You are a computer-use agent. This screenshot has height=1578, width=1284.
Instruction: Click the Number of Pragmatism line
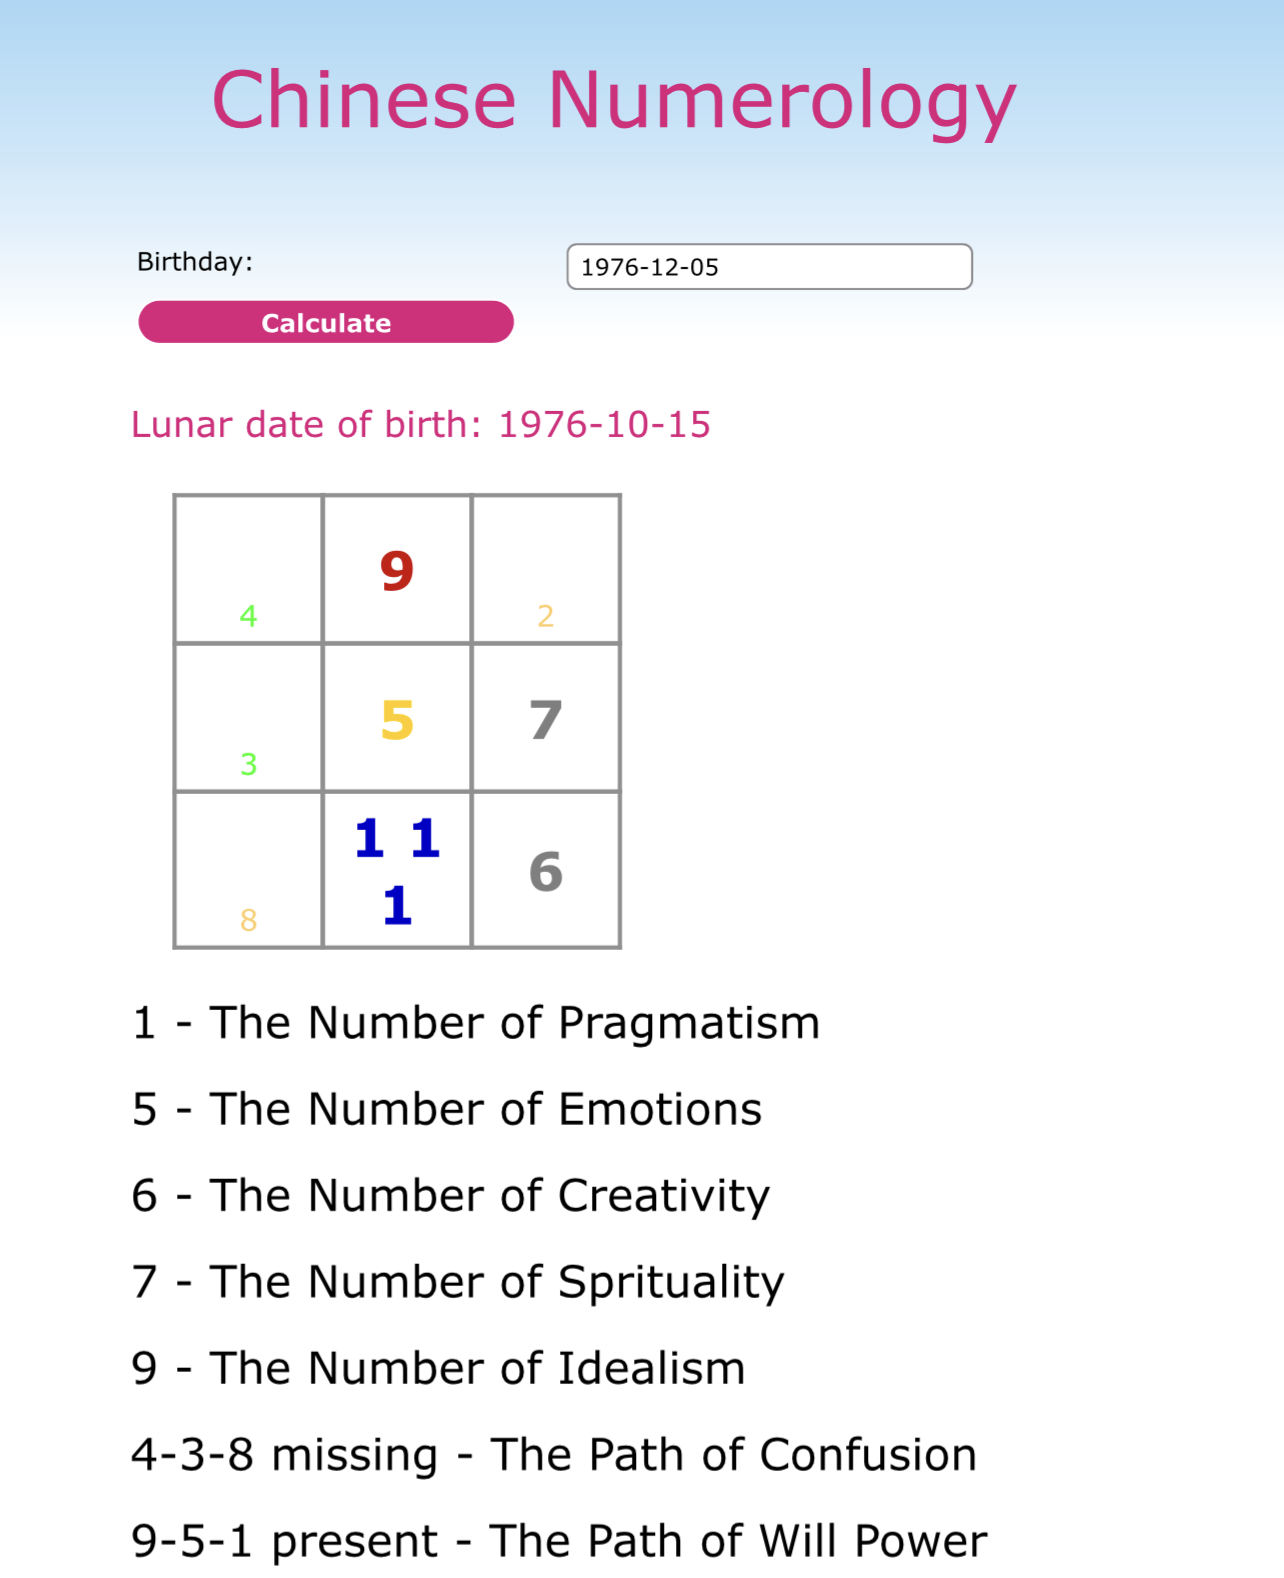(x=475, y=1023)
